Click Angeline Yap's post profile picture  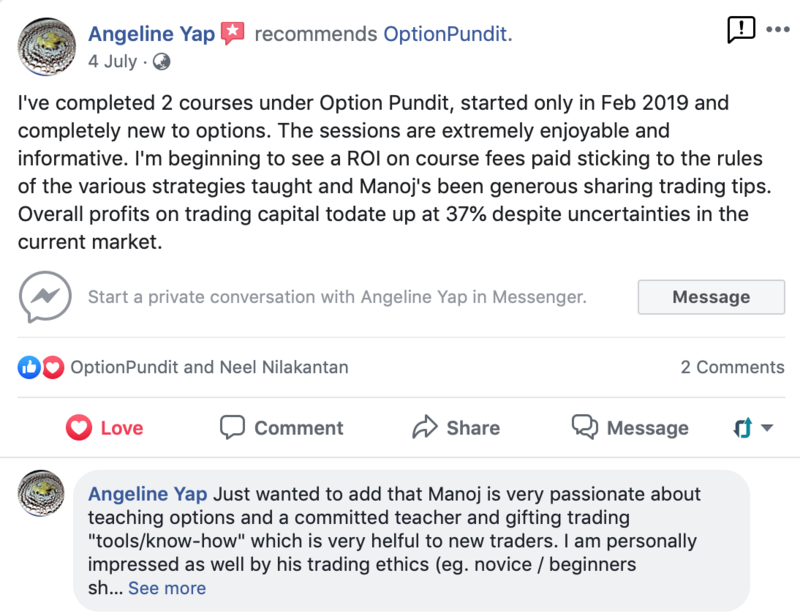pos(44,41)
